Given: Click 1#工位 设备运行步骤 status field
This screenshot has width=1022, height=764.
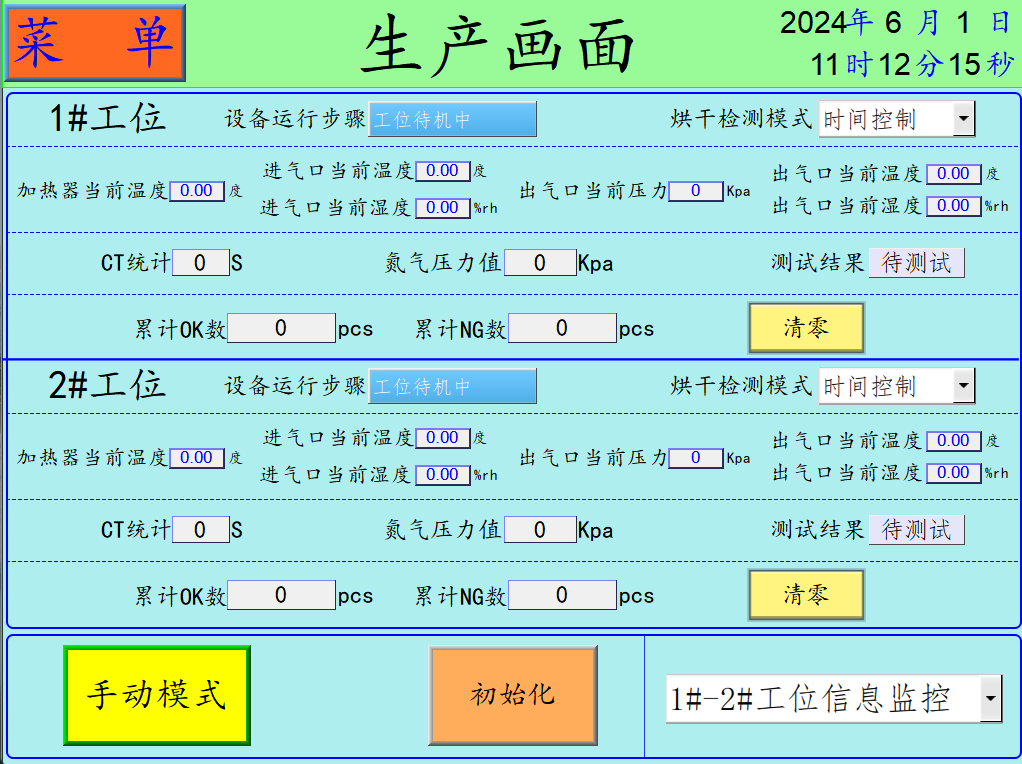Looking at the screenshot, I should [x=452, y=119].
